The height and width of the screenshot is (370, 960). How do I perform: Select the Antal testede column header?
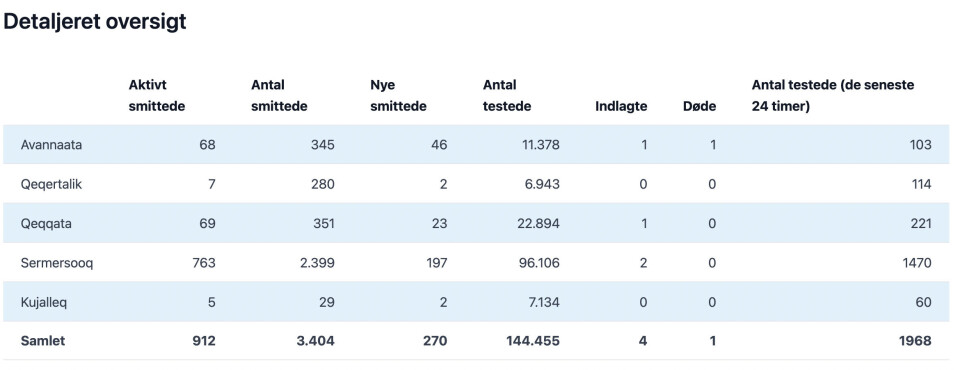click(507, 95)
